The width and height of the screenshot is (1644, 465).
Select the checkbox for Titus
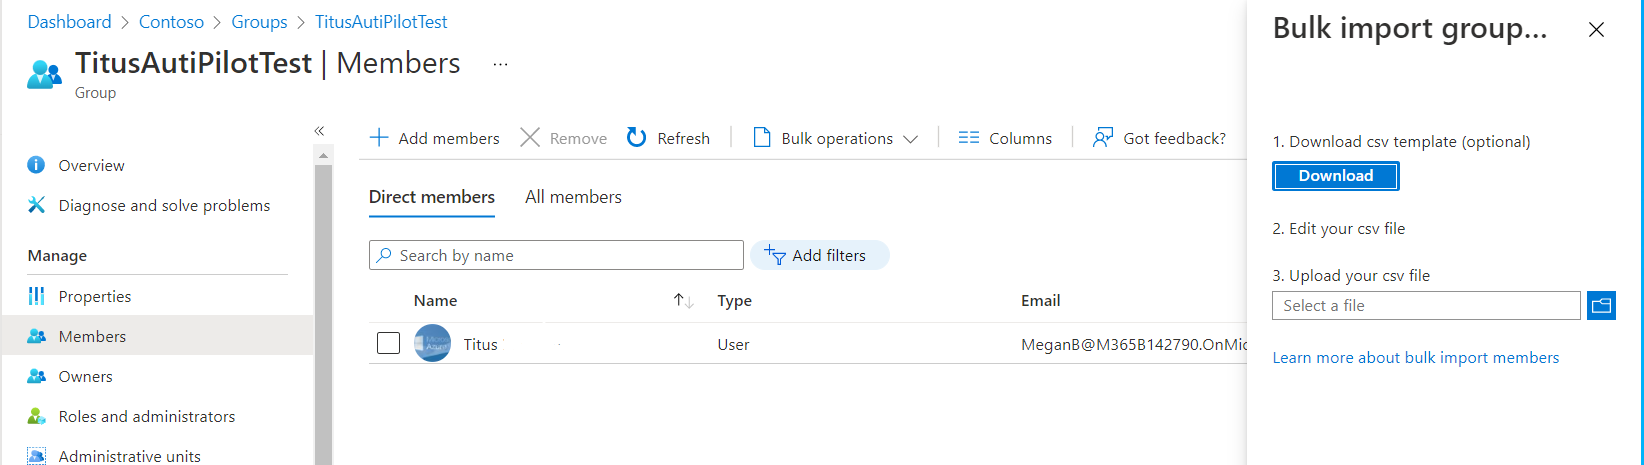[388, 344]
